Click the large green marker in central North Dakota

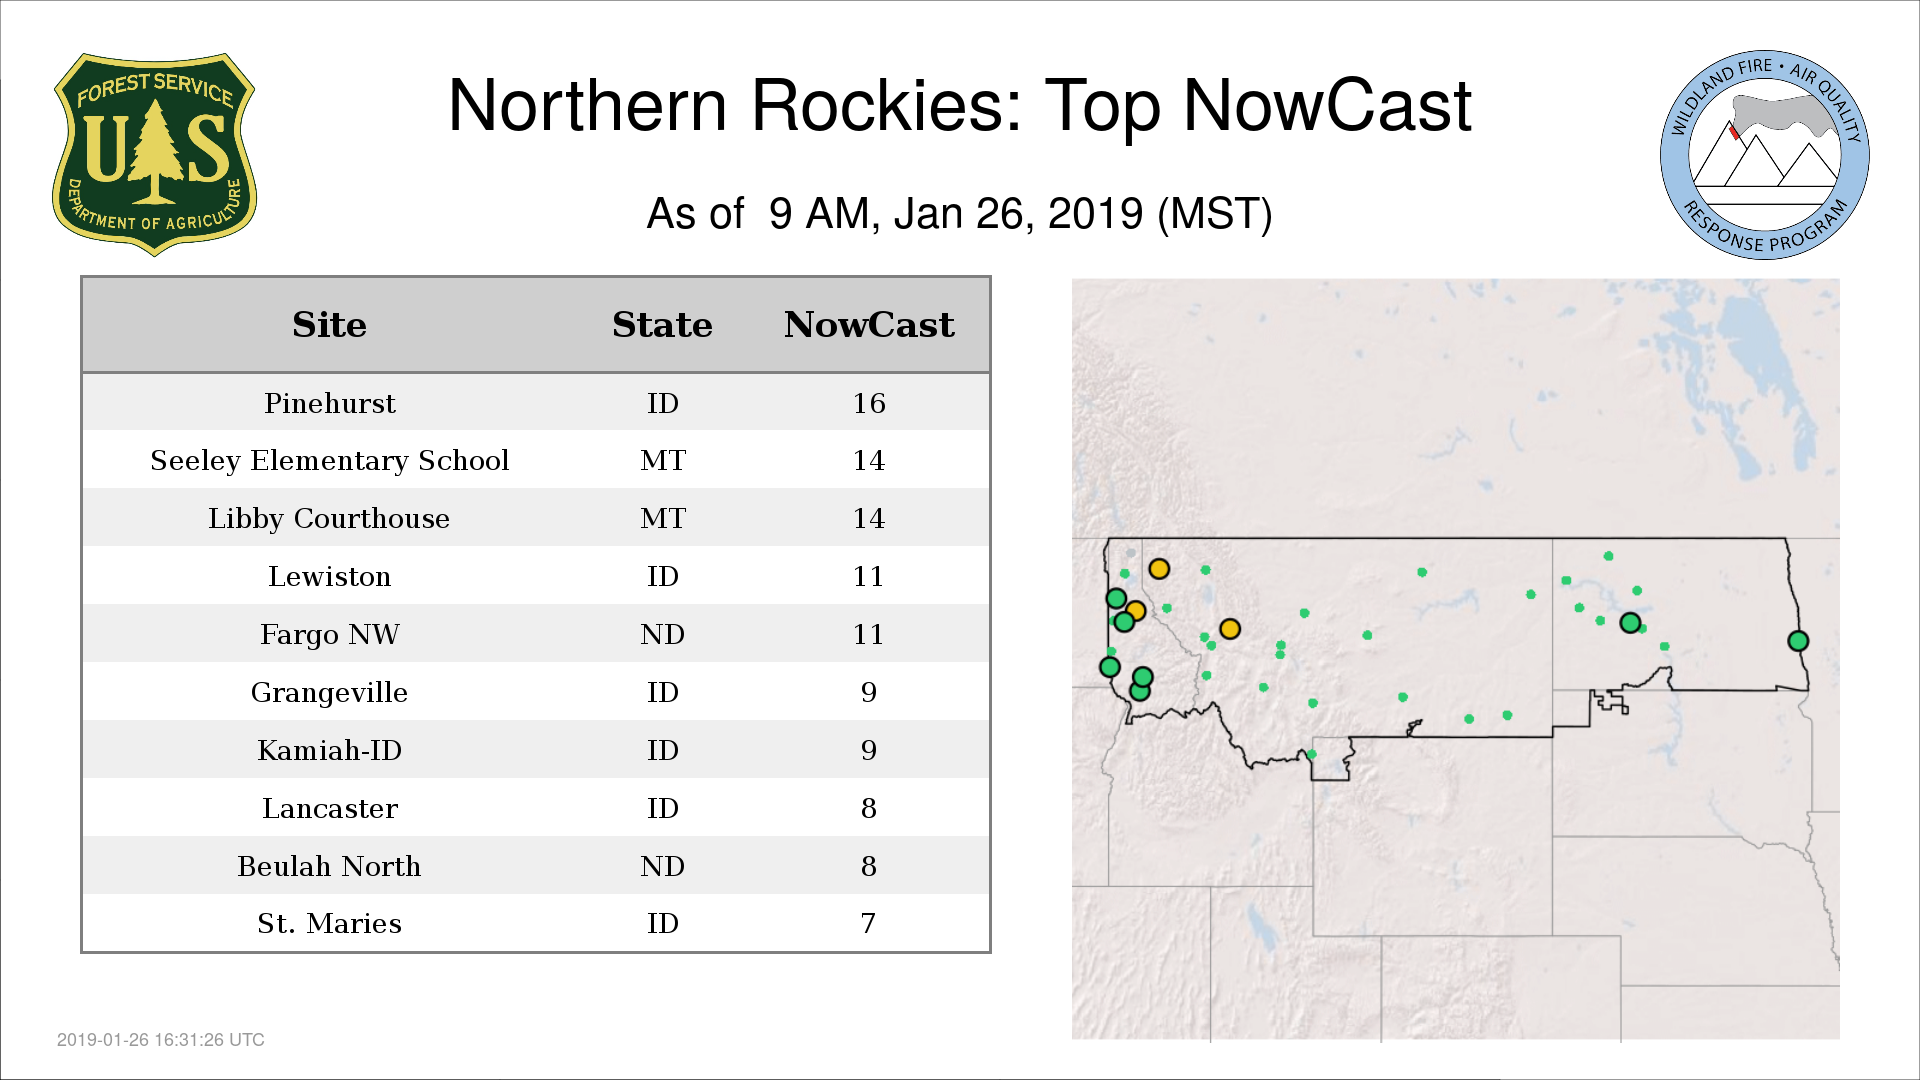[1630, 623]
